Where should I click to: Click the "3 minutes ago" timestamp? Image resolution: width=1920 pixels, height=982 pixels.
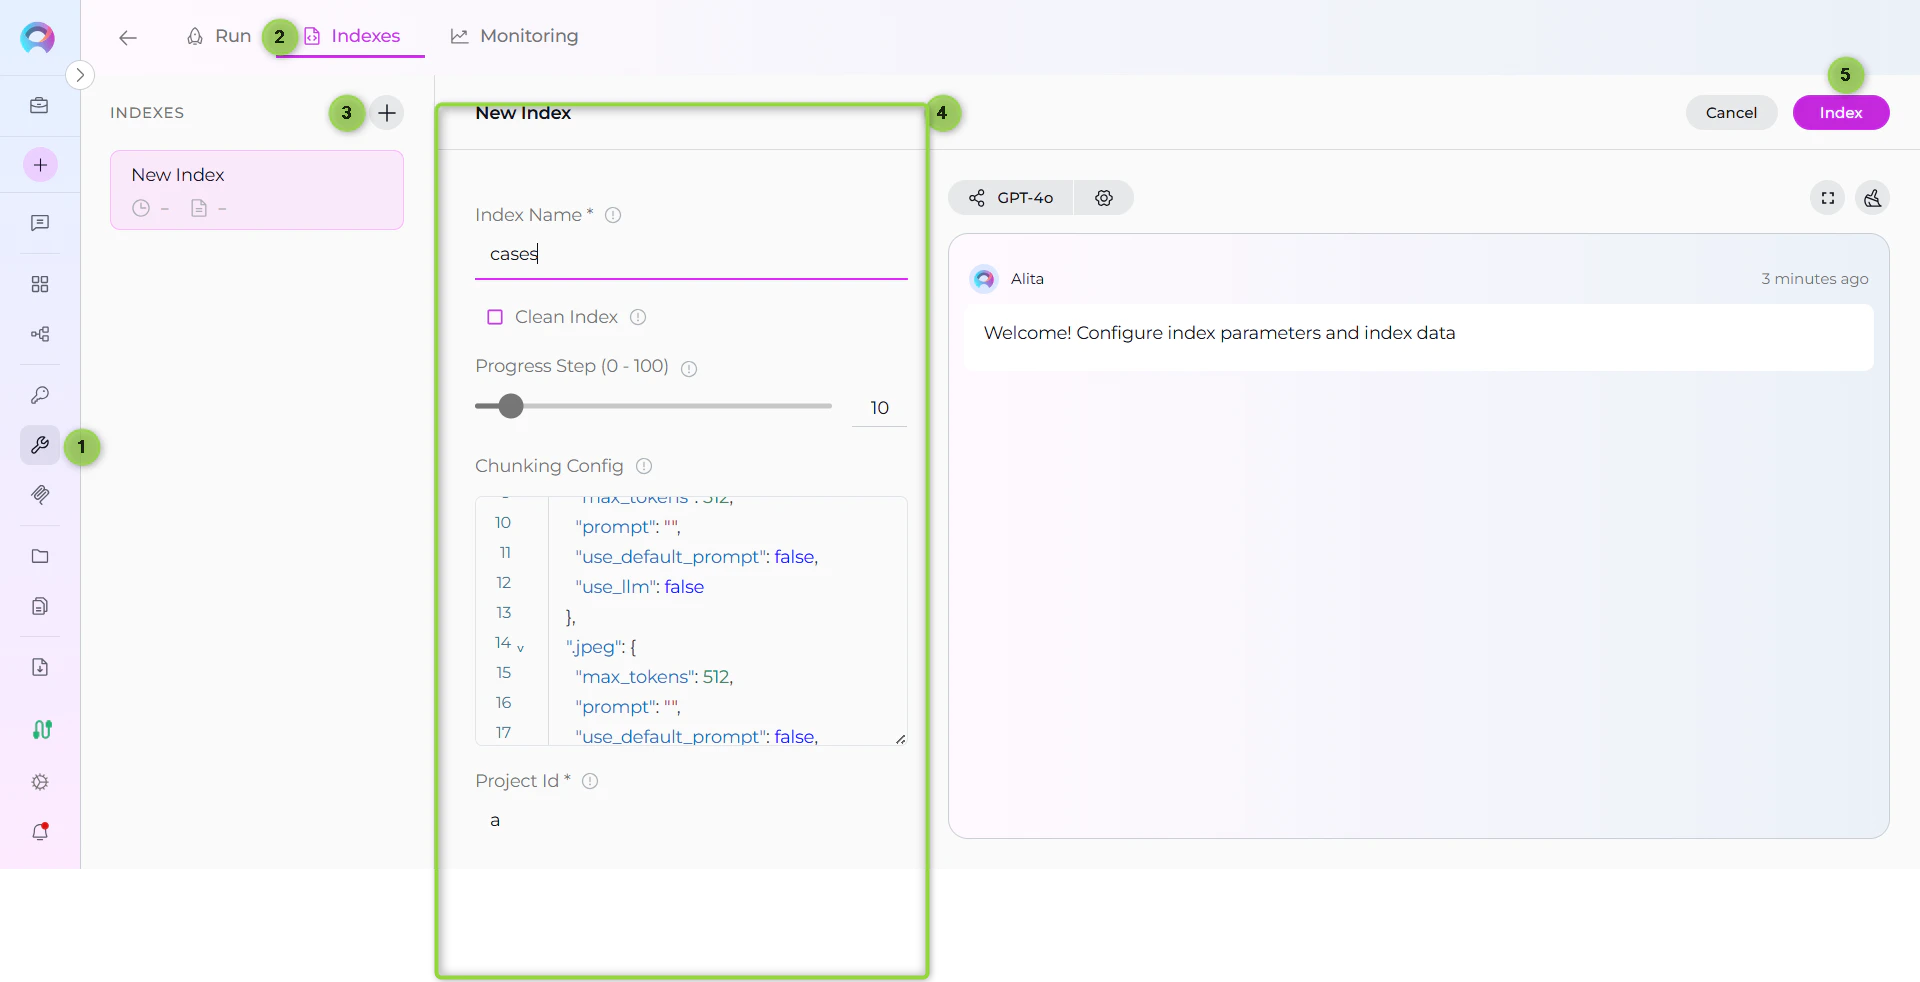(1815, 279)
